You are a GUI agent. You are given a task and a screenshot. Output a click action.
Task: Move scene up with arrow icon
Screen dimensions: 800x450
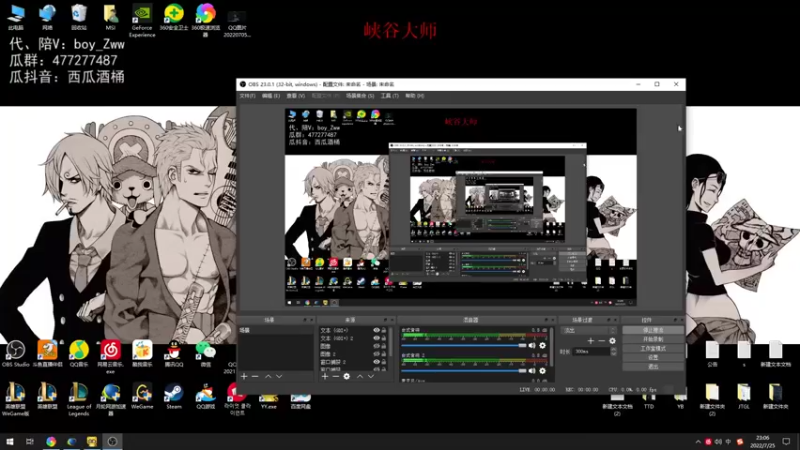coord(268,377)
